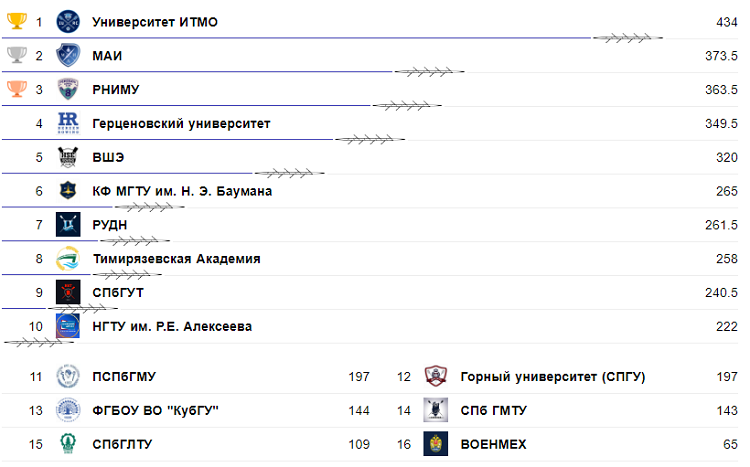Click the Тимирязевская Академия logo
This screenshot has height=467, width=750.
pyautogui.click(x=68, y=259)
